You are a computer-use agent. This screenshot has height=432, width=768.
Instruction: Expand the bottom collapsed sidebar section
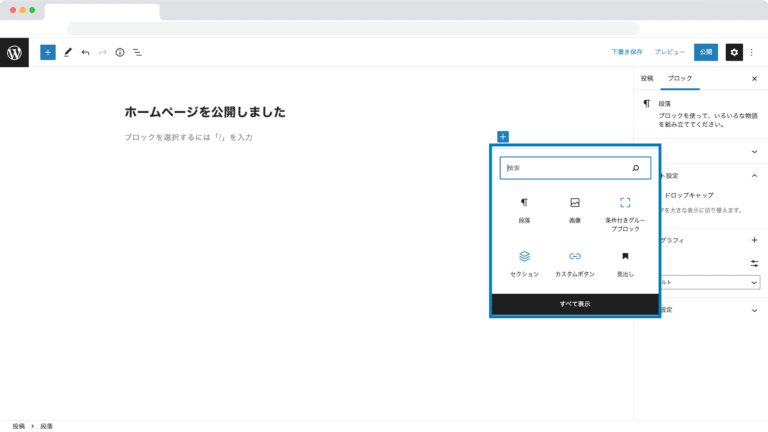pos(754,310)
